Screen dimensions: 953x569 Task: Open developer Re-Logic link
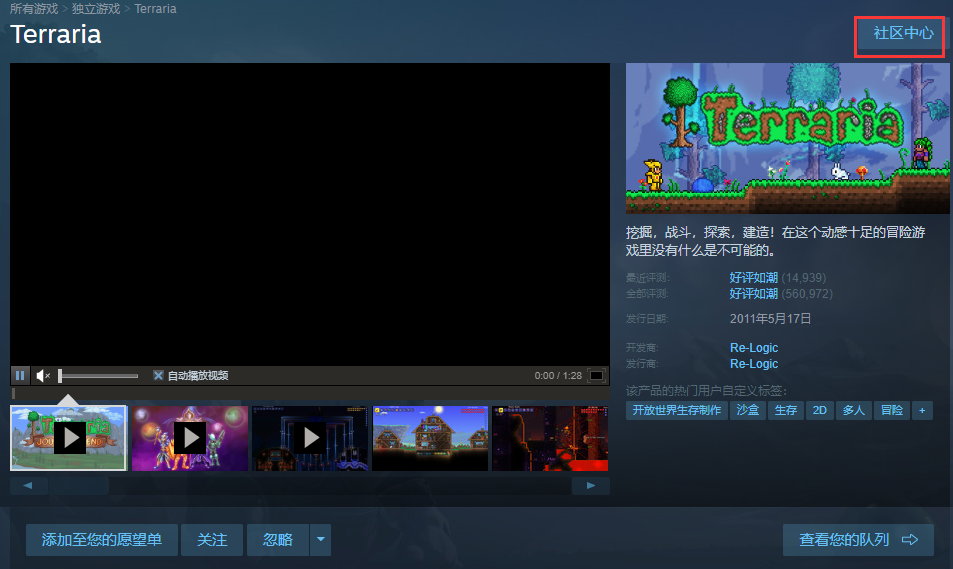[x=754, y=348]
